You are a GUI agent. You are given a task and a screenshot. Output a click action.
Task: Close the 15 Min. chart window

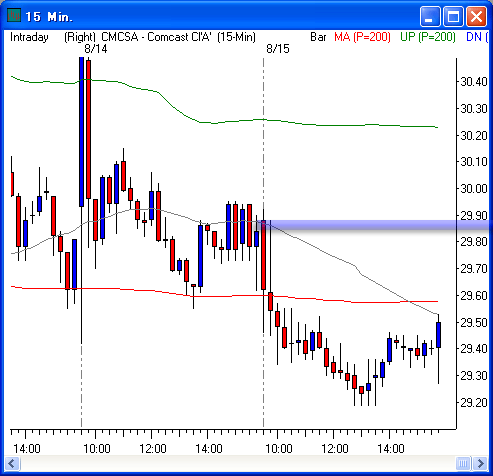(476, 16)
